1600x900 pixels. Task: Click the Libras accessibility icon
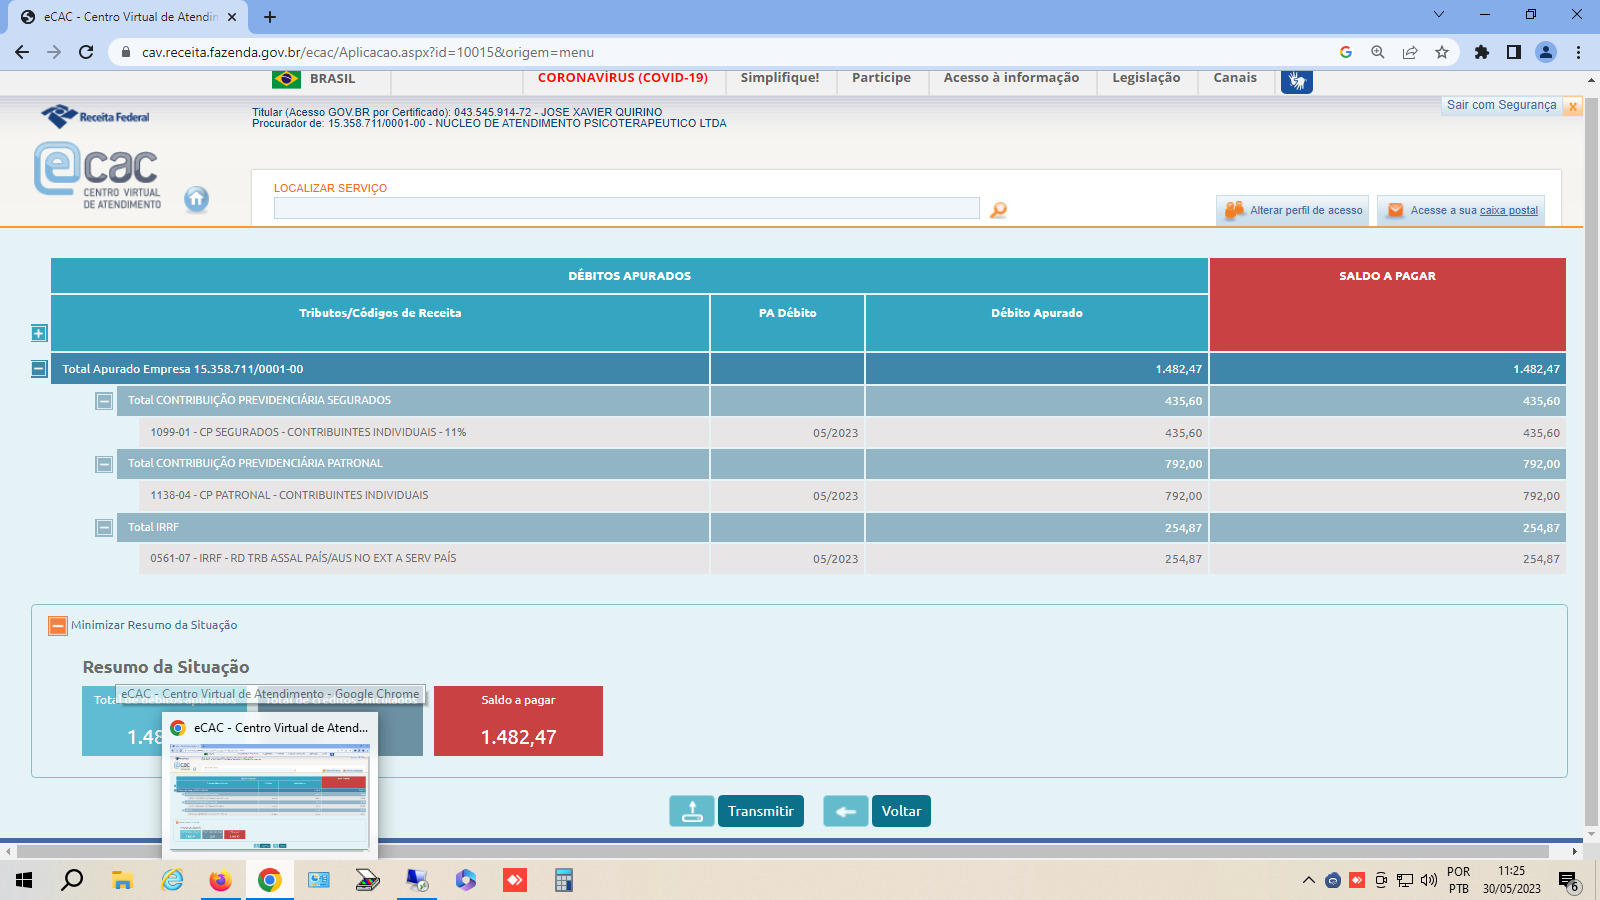tap(1296, 81)
